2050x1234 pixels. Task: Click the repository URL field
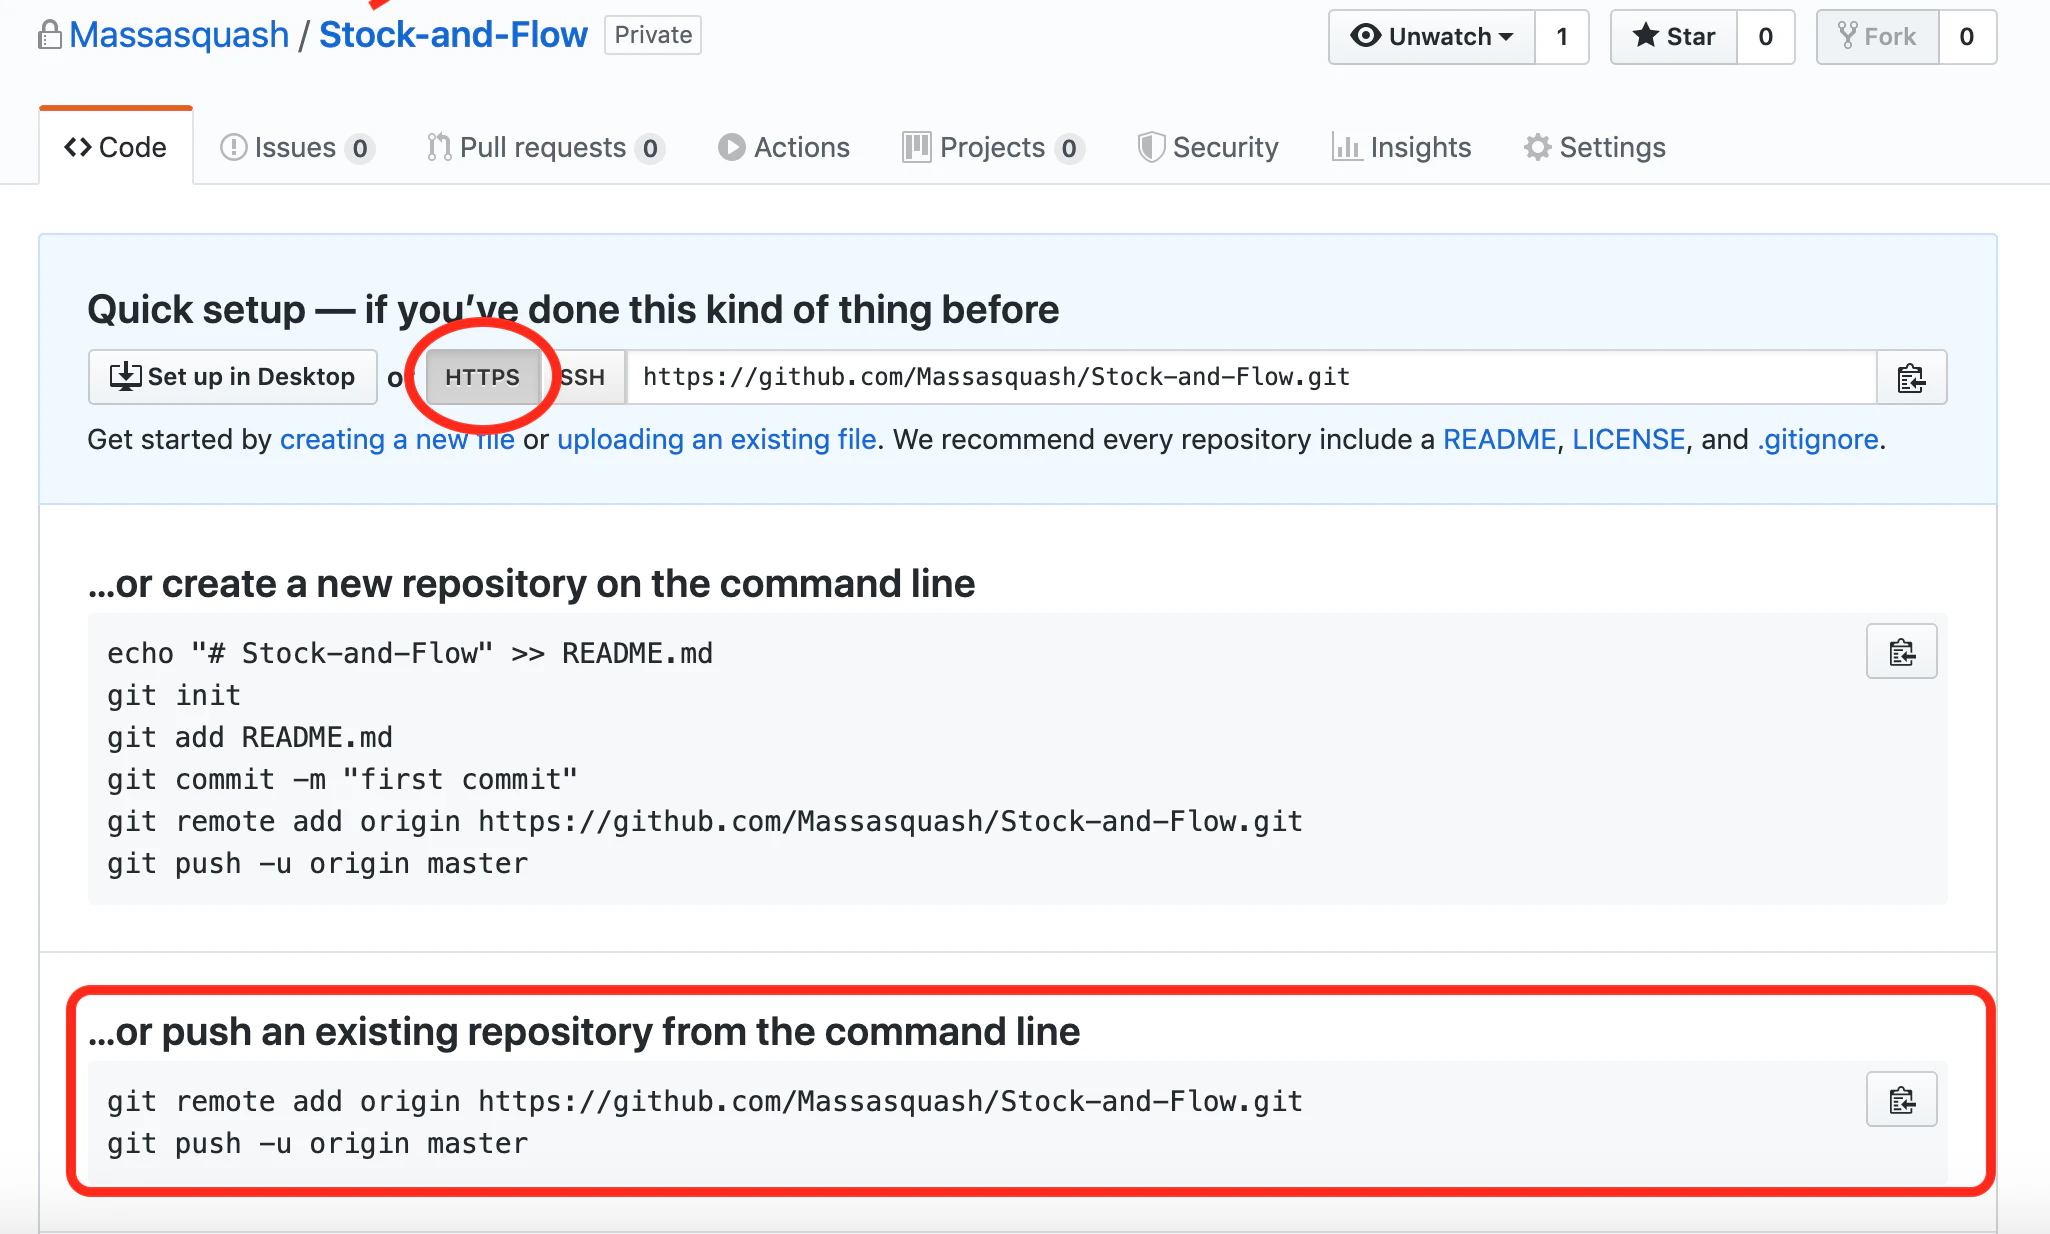pos(1251,377)
